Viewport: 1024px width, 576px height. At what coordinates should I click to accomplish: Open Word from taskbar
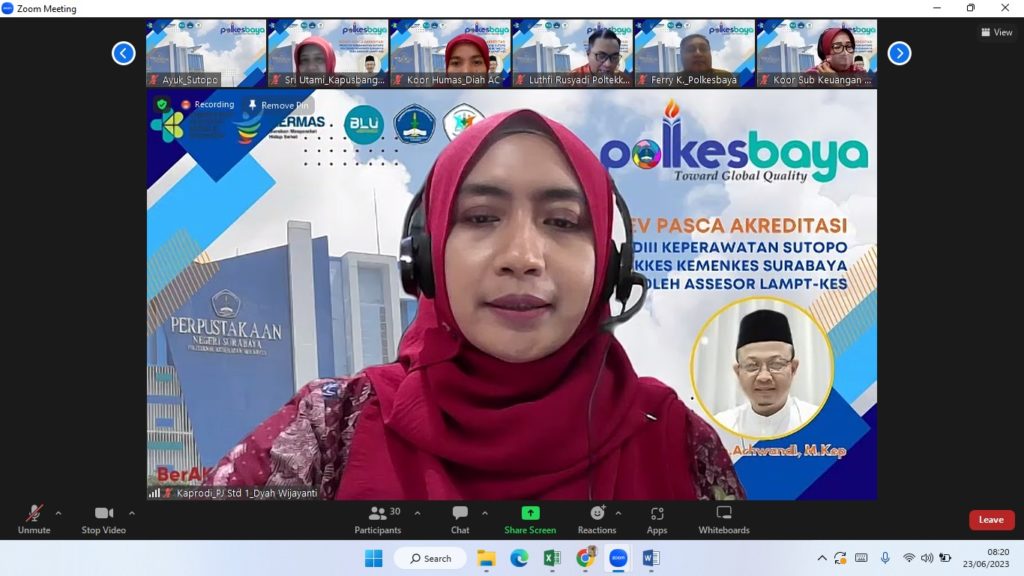(x=651, y=558)
